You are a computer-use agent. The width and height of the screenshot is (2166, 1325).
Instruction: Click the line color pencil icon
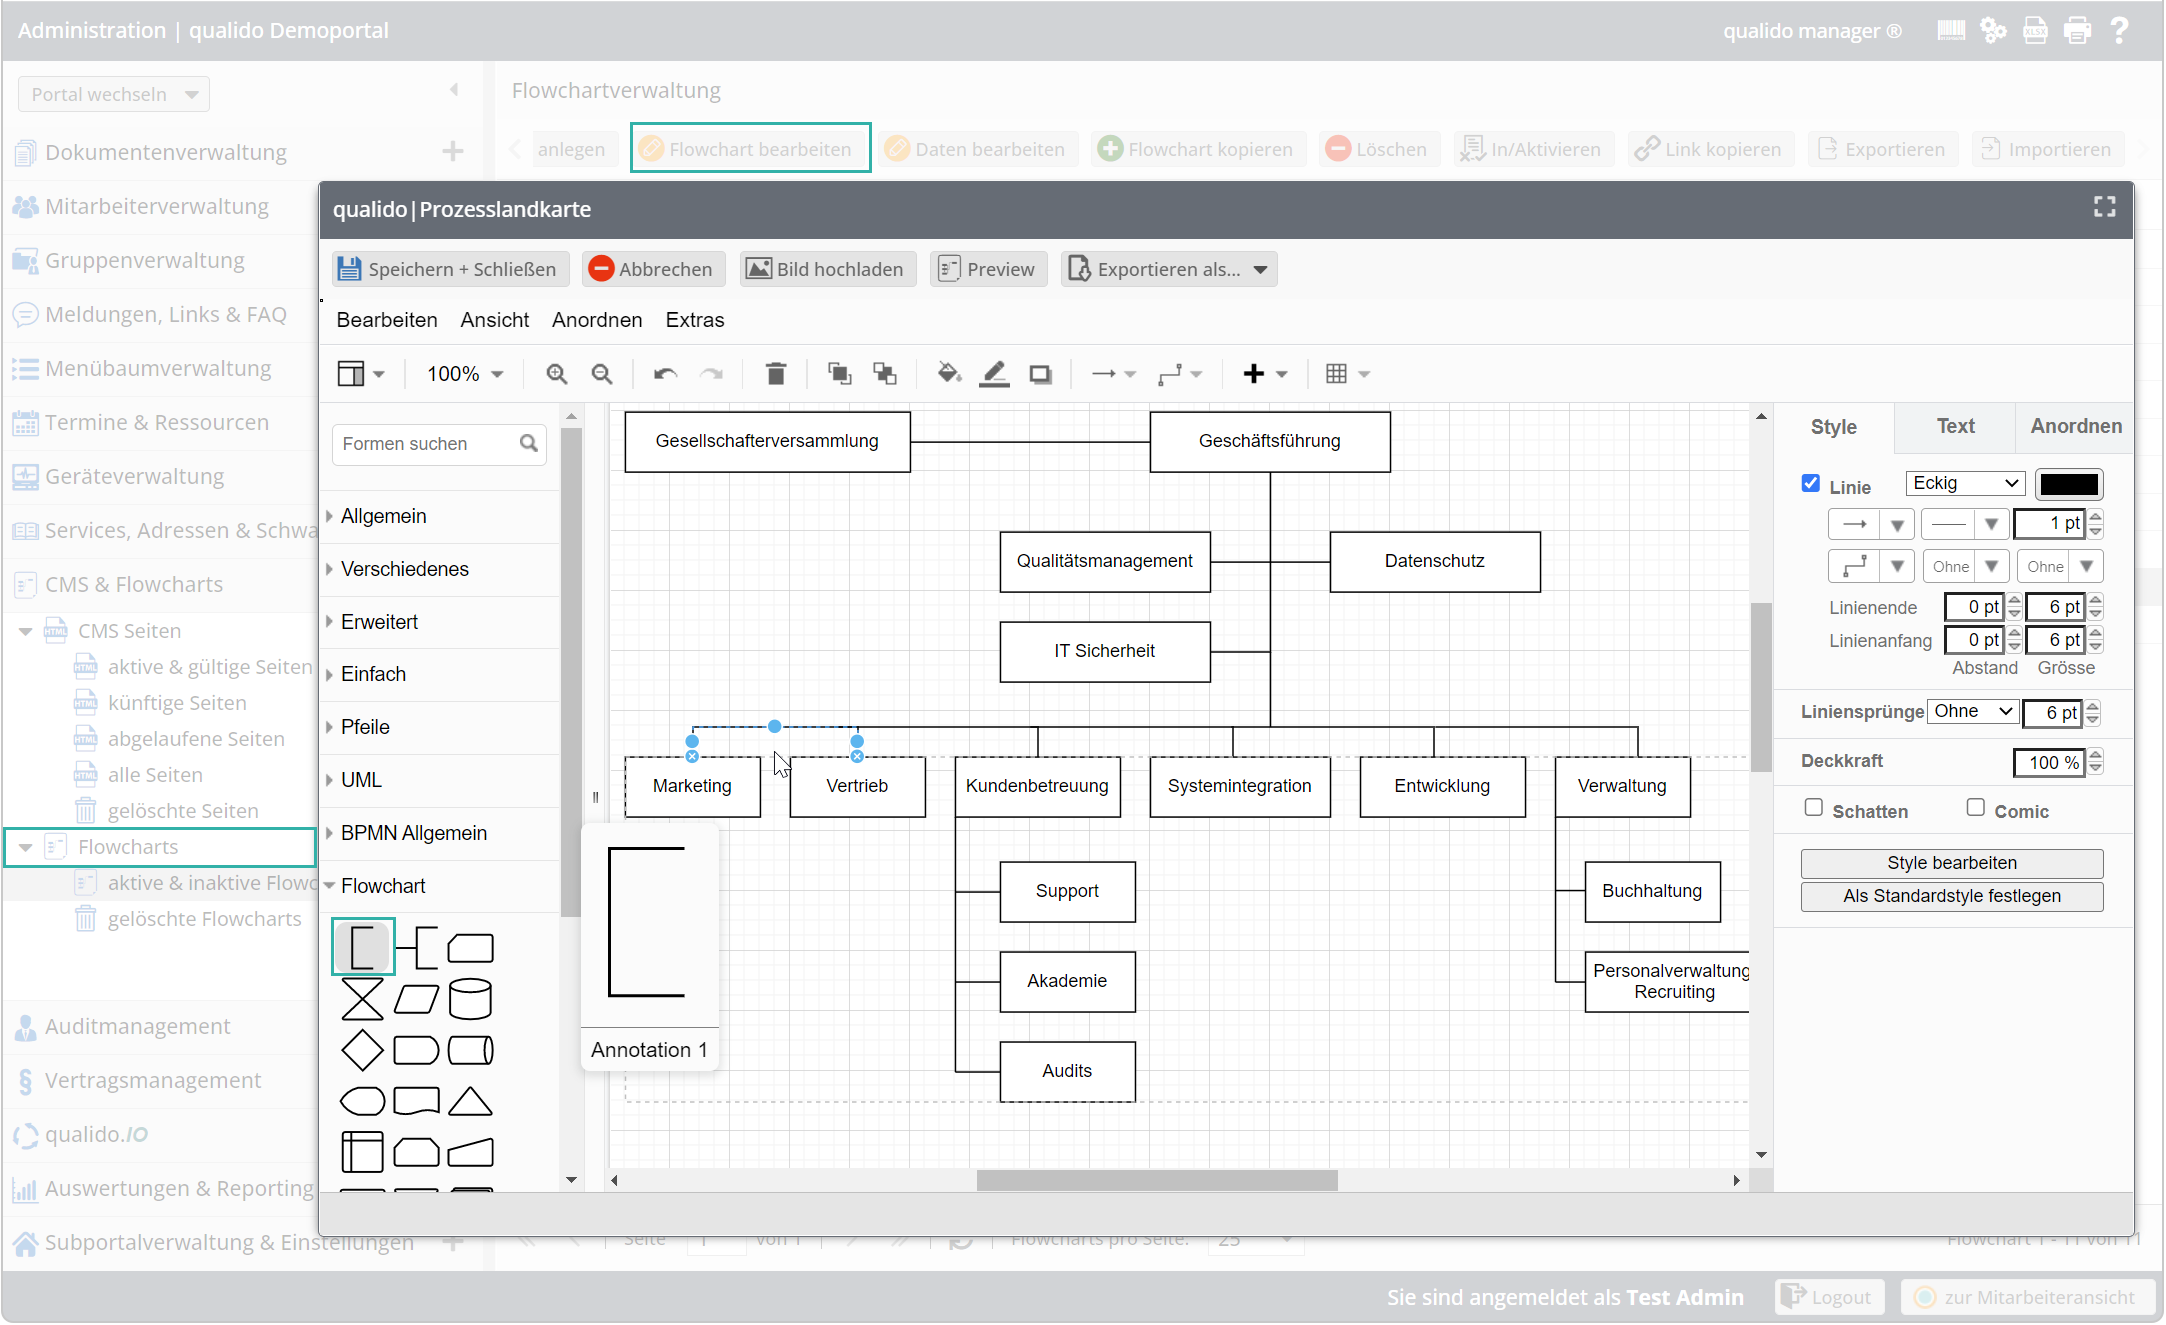(x=994, y=374)
